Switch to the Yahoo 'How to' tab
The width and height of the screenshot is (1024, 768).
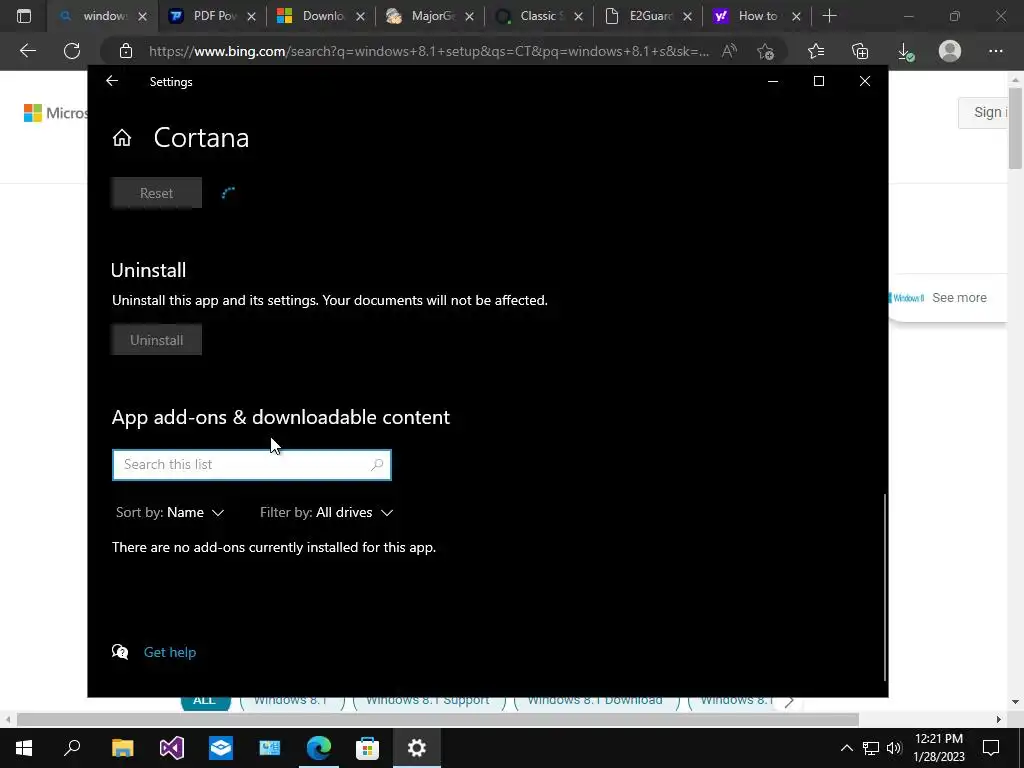[757, 16]
